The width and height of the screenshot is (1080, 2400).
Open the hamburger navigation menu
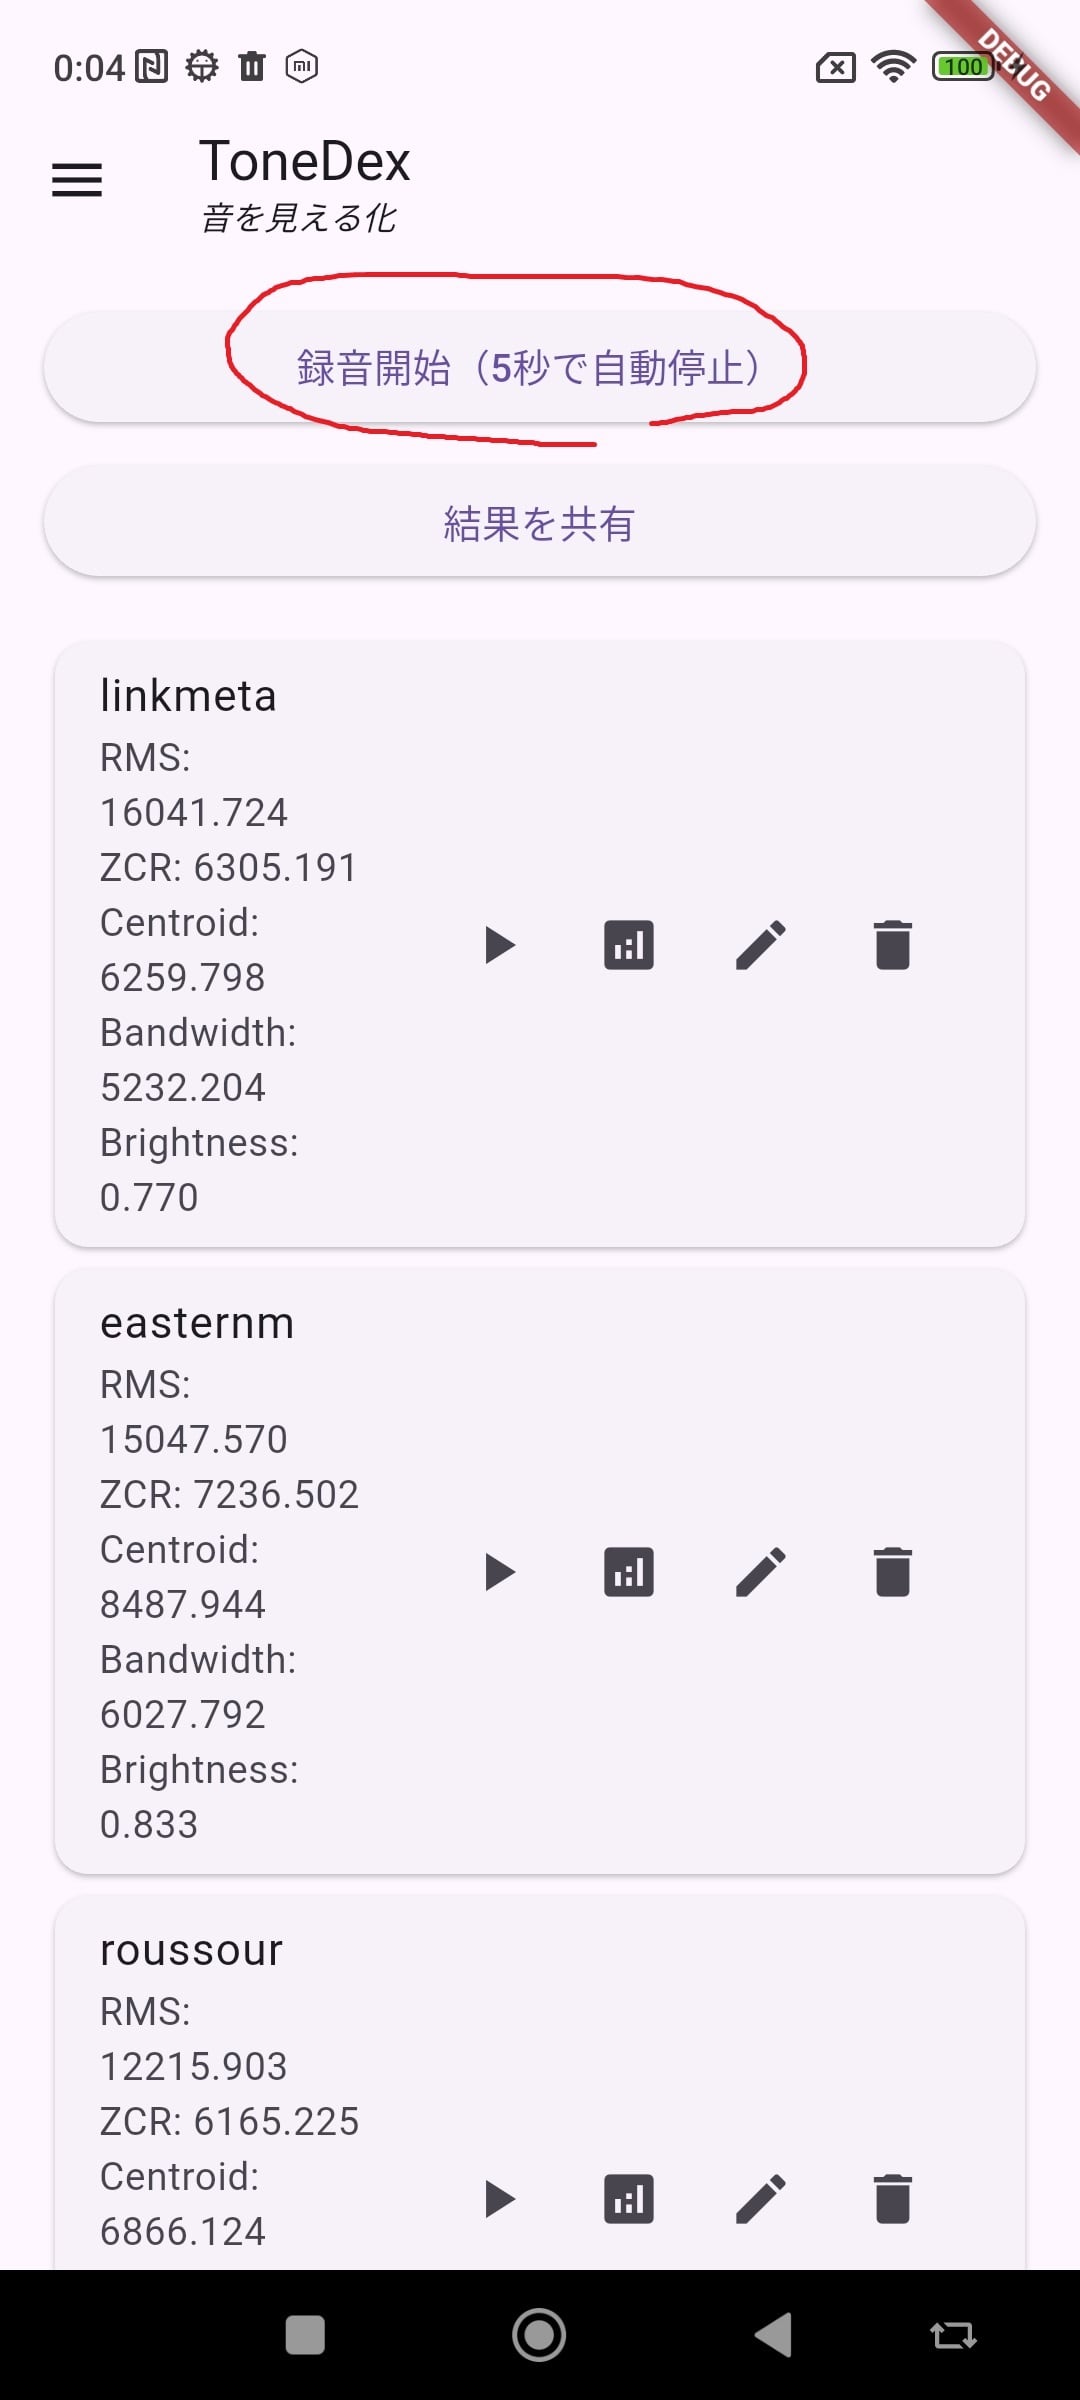pyautogui.click(x=77, y=180)
